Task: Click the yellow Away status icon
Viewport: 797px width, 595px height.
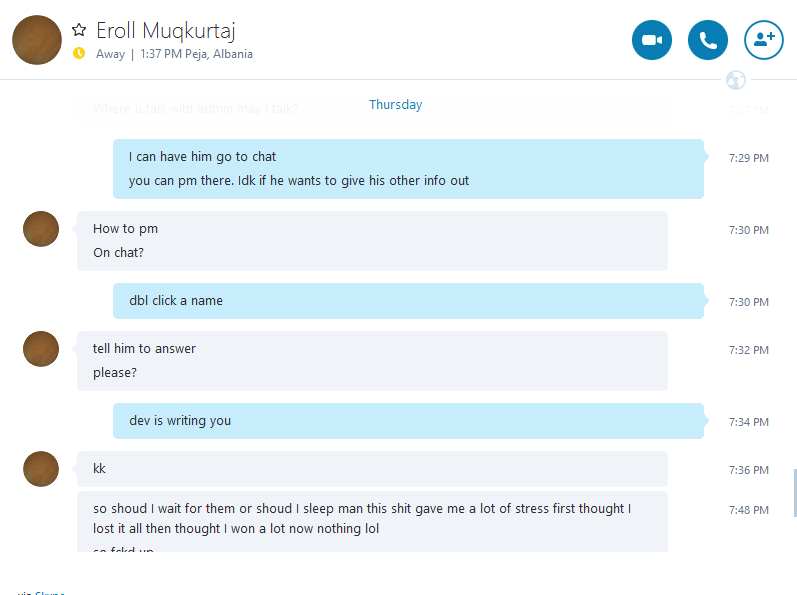Action: coord(79,53)
